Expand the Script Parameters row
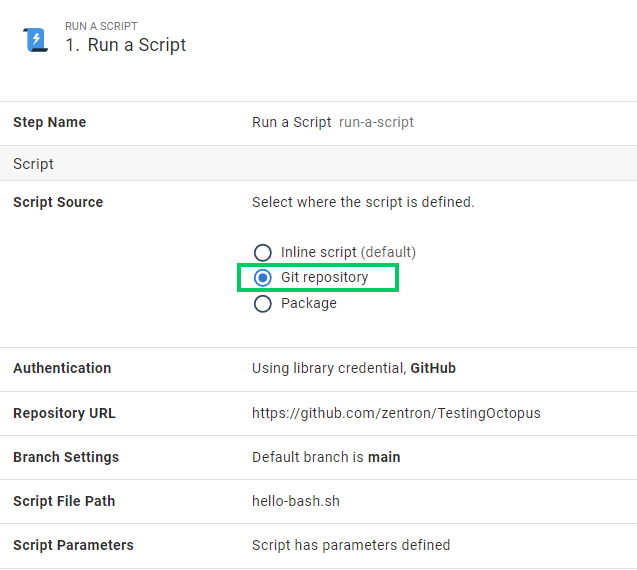This screenshot has width=637, height=570. point(318,545)
